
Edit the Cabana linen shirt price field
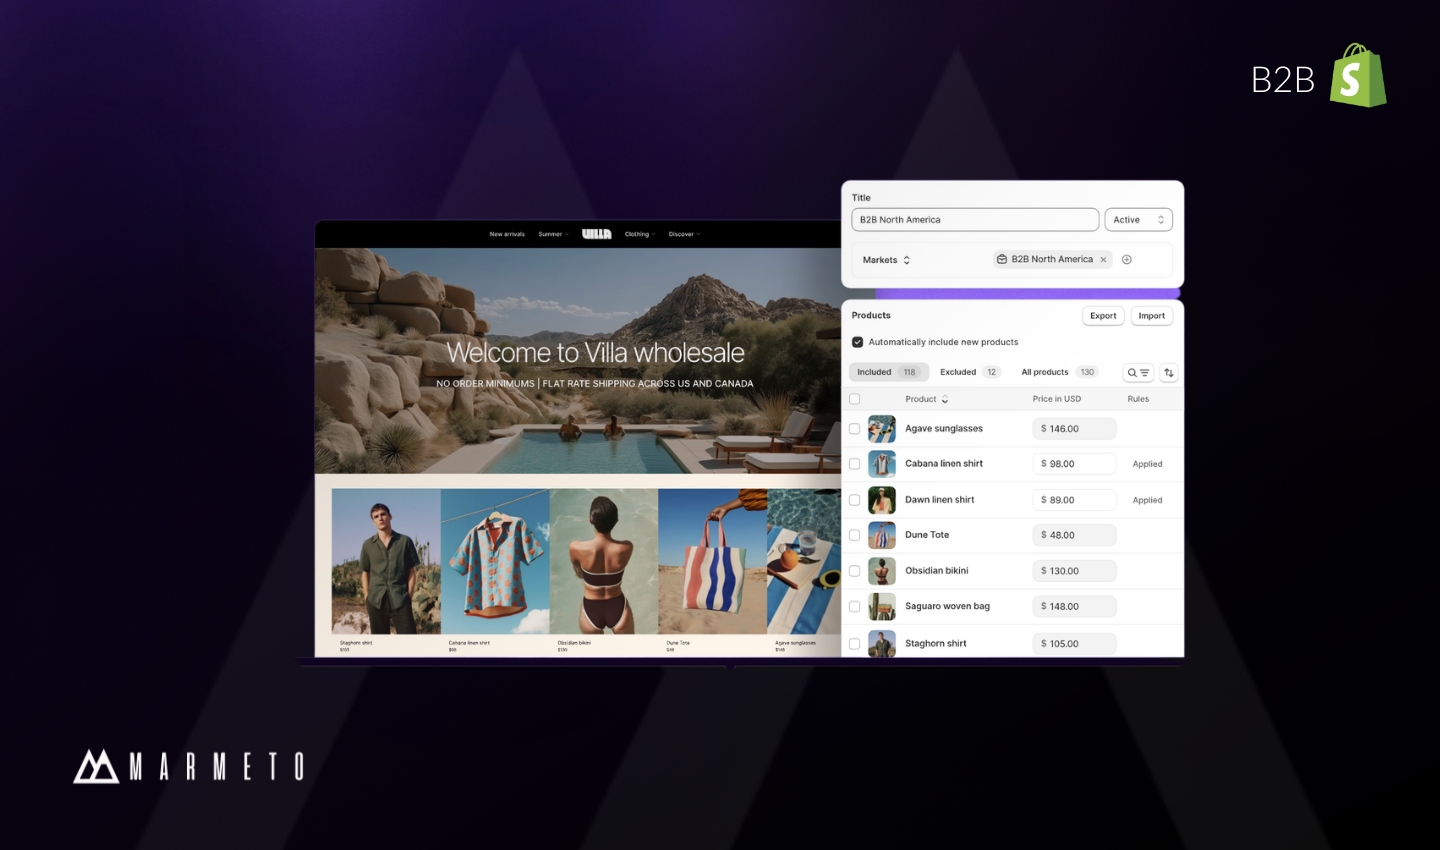1074,464
